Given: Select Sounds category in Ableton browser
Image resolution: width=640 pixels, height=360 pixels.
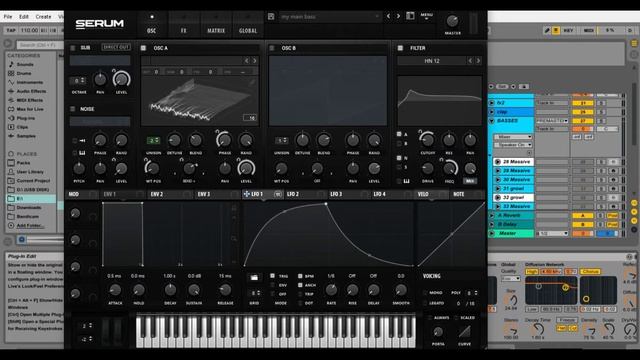Looking at the screenshot, I should click(25, 64).
